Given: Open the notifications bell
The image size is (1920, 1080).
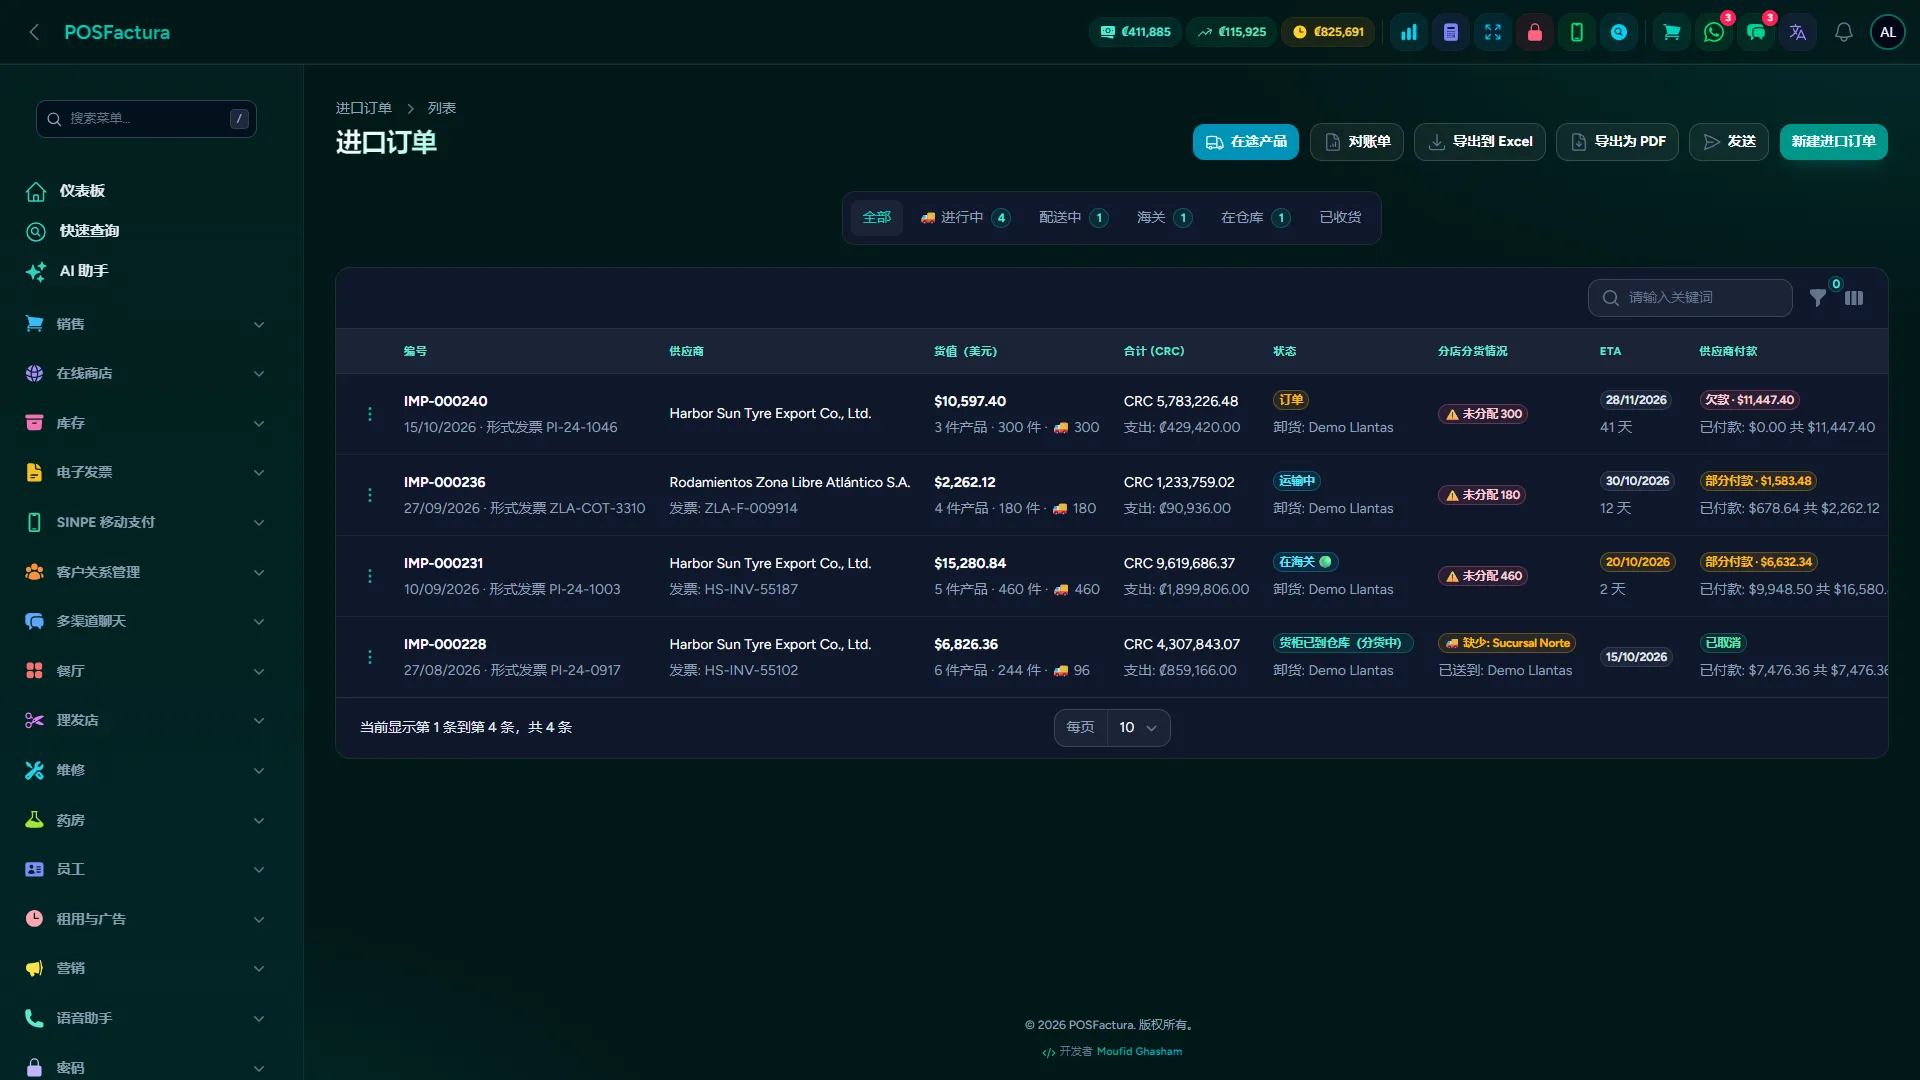Looking at the screenshot, I should pyautogui.click(x=1844, y=32).
